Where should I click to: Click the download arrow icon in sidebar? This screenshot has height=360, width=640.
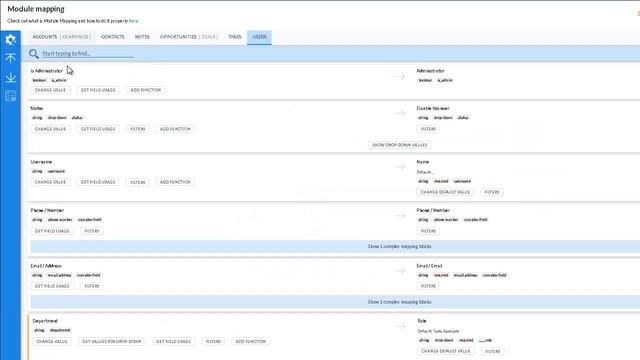click(x=11, y=77)
